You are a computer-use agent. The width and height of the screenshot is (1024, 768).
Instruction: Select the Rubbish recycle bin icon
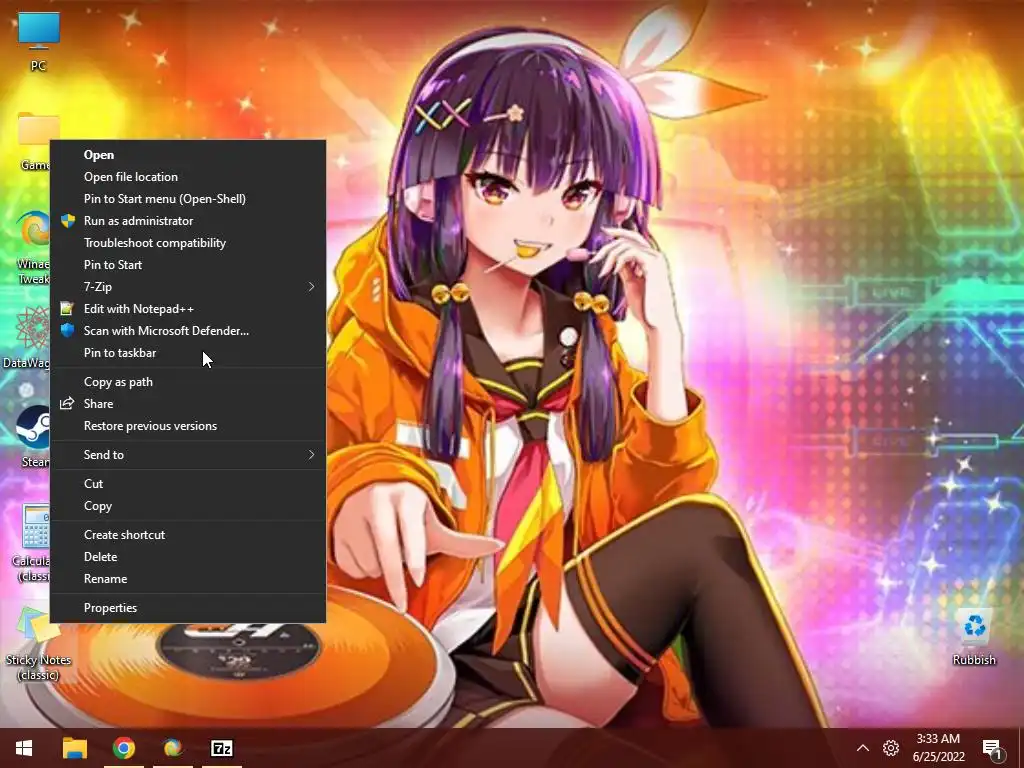coord(974,637)
